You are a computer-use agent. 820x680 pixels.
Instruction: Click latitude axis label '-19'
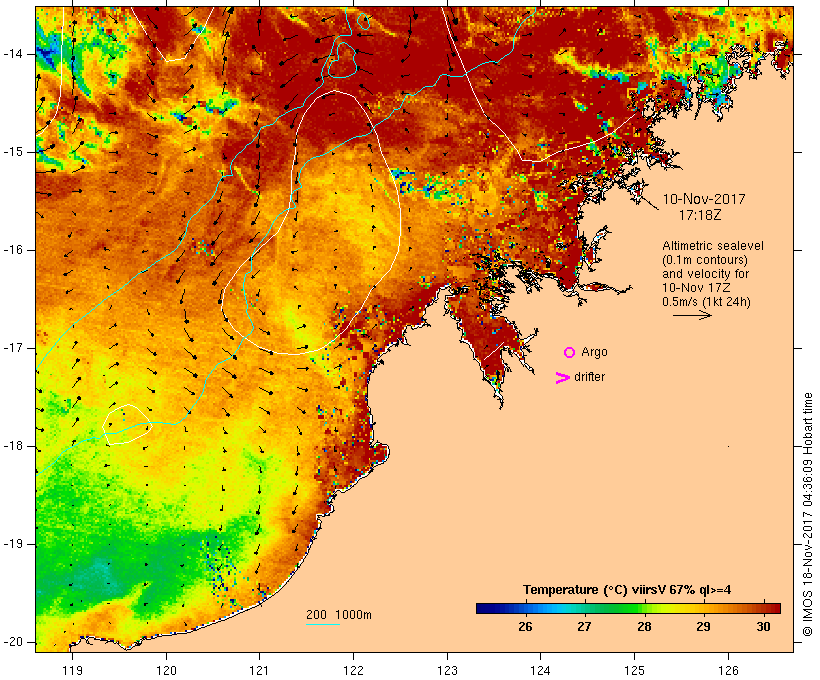[13, 544]
